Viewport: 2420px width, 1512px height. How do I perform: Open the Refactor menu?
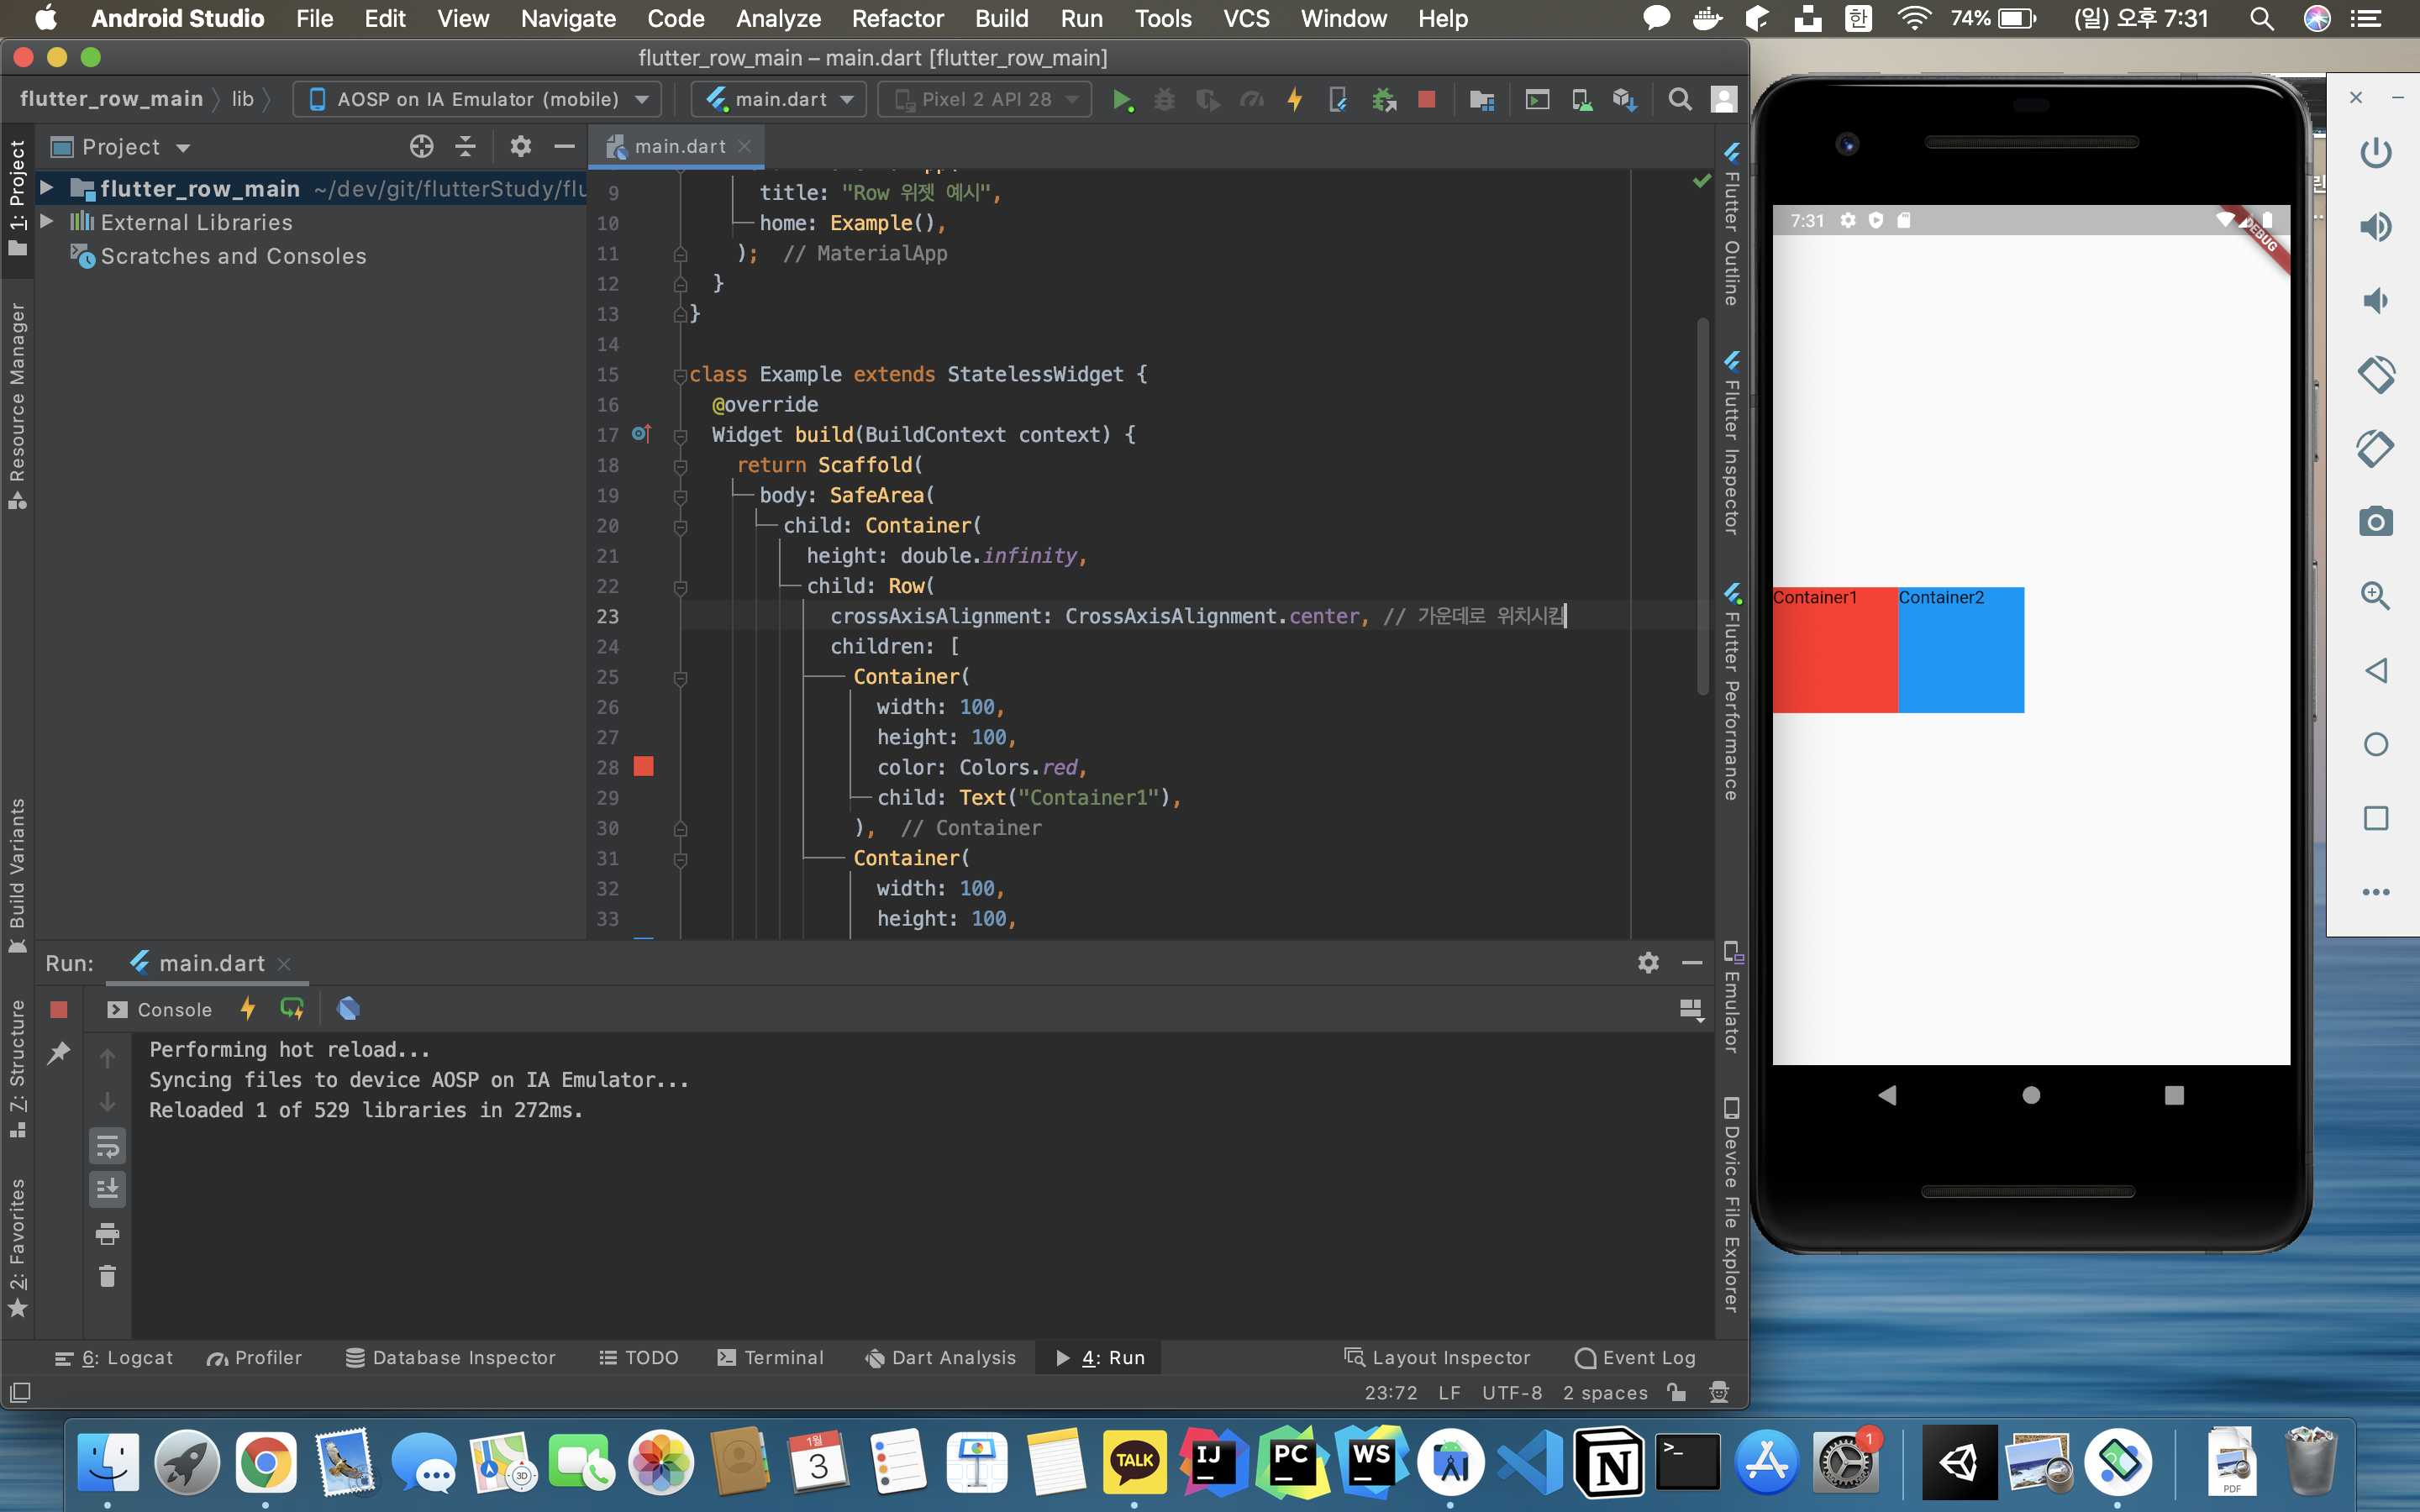pyautogui.click(x=897, y=18)
